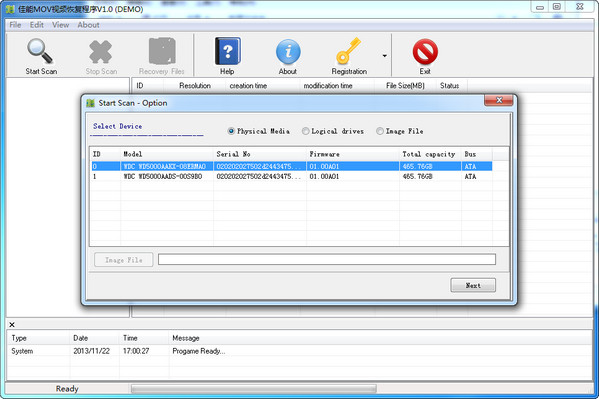The width and height of the screenshot is (599, 399).
Task: Select the Image File radio button
Action: coord(380,131)
